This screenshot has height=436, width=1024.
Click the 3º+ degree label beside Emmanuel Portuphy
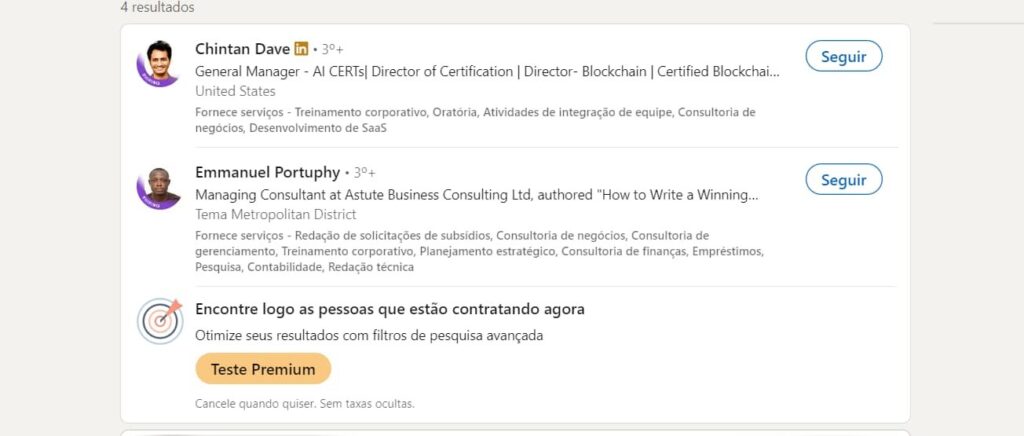point(364,173)
